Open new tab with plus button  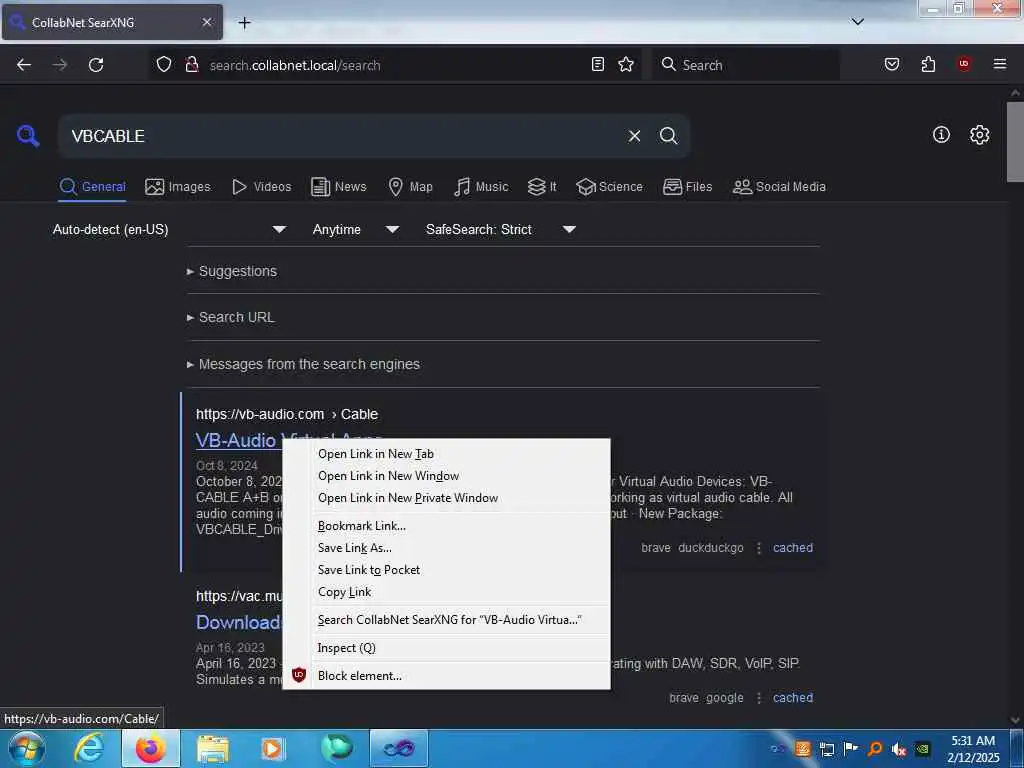click(x=244, y=23)
